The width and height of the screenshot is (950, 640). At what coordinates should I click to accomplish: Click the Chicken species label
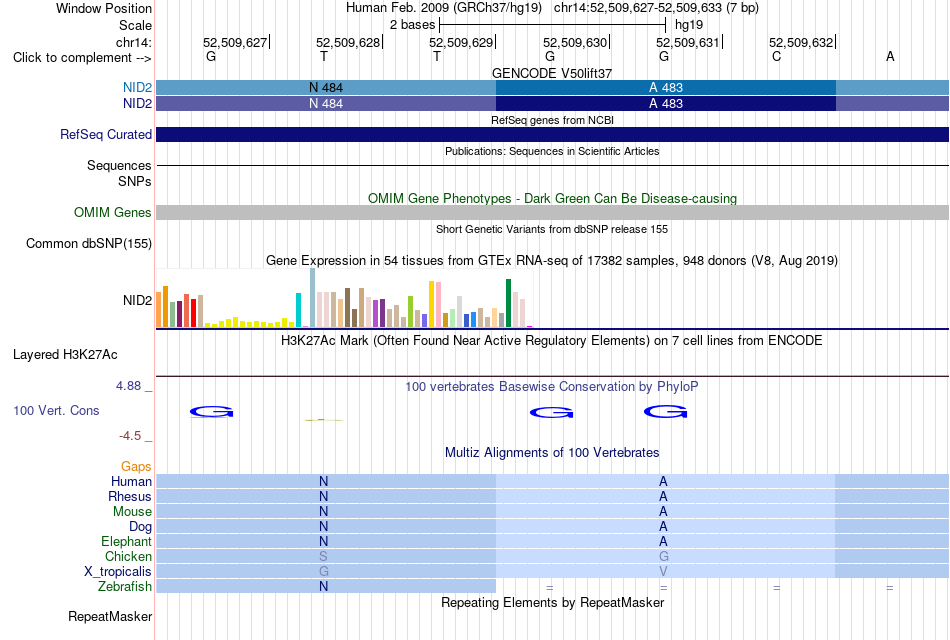[128, 556]
